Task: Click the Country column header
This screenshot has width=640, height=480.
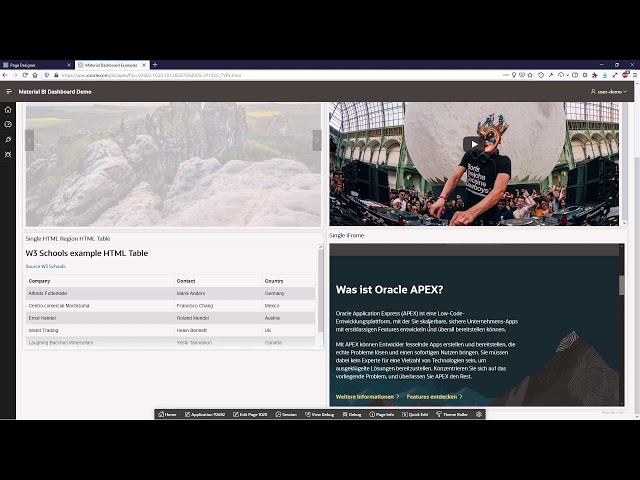Action: click(274, 281)
